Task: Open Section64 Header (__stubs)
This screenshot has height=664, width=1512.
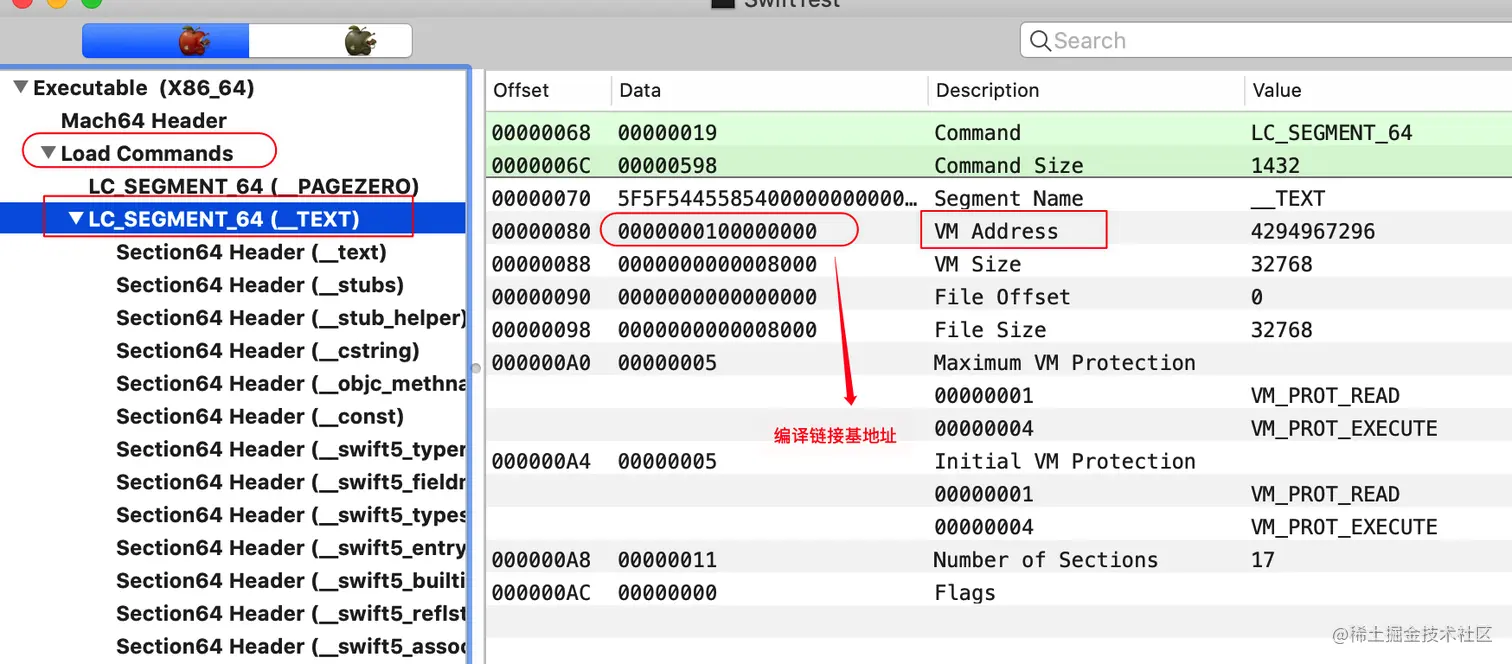Action: 260,285
